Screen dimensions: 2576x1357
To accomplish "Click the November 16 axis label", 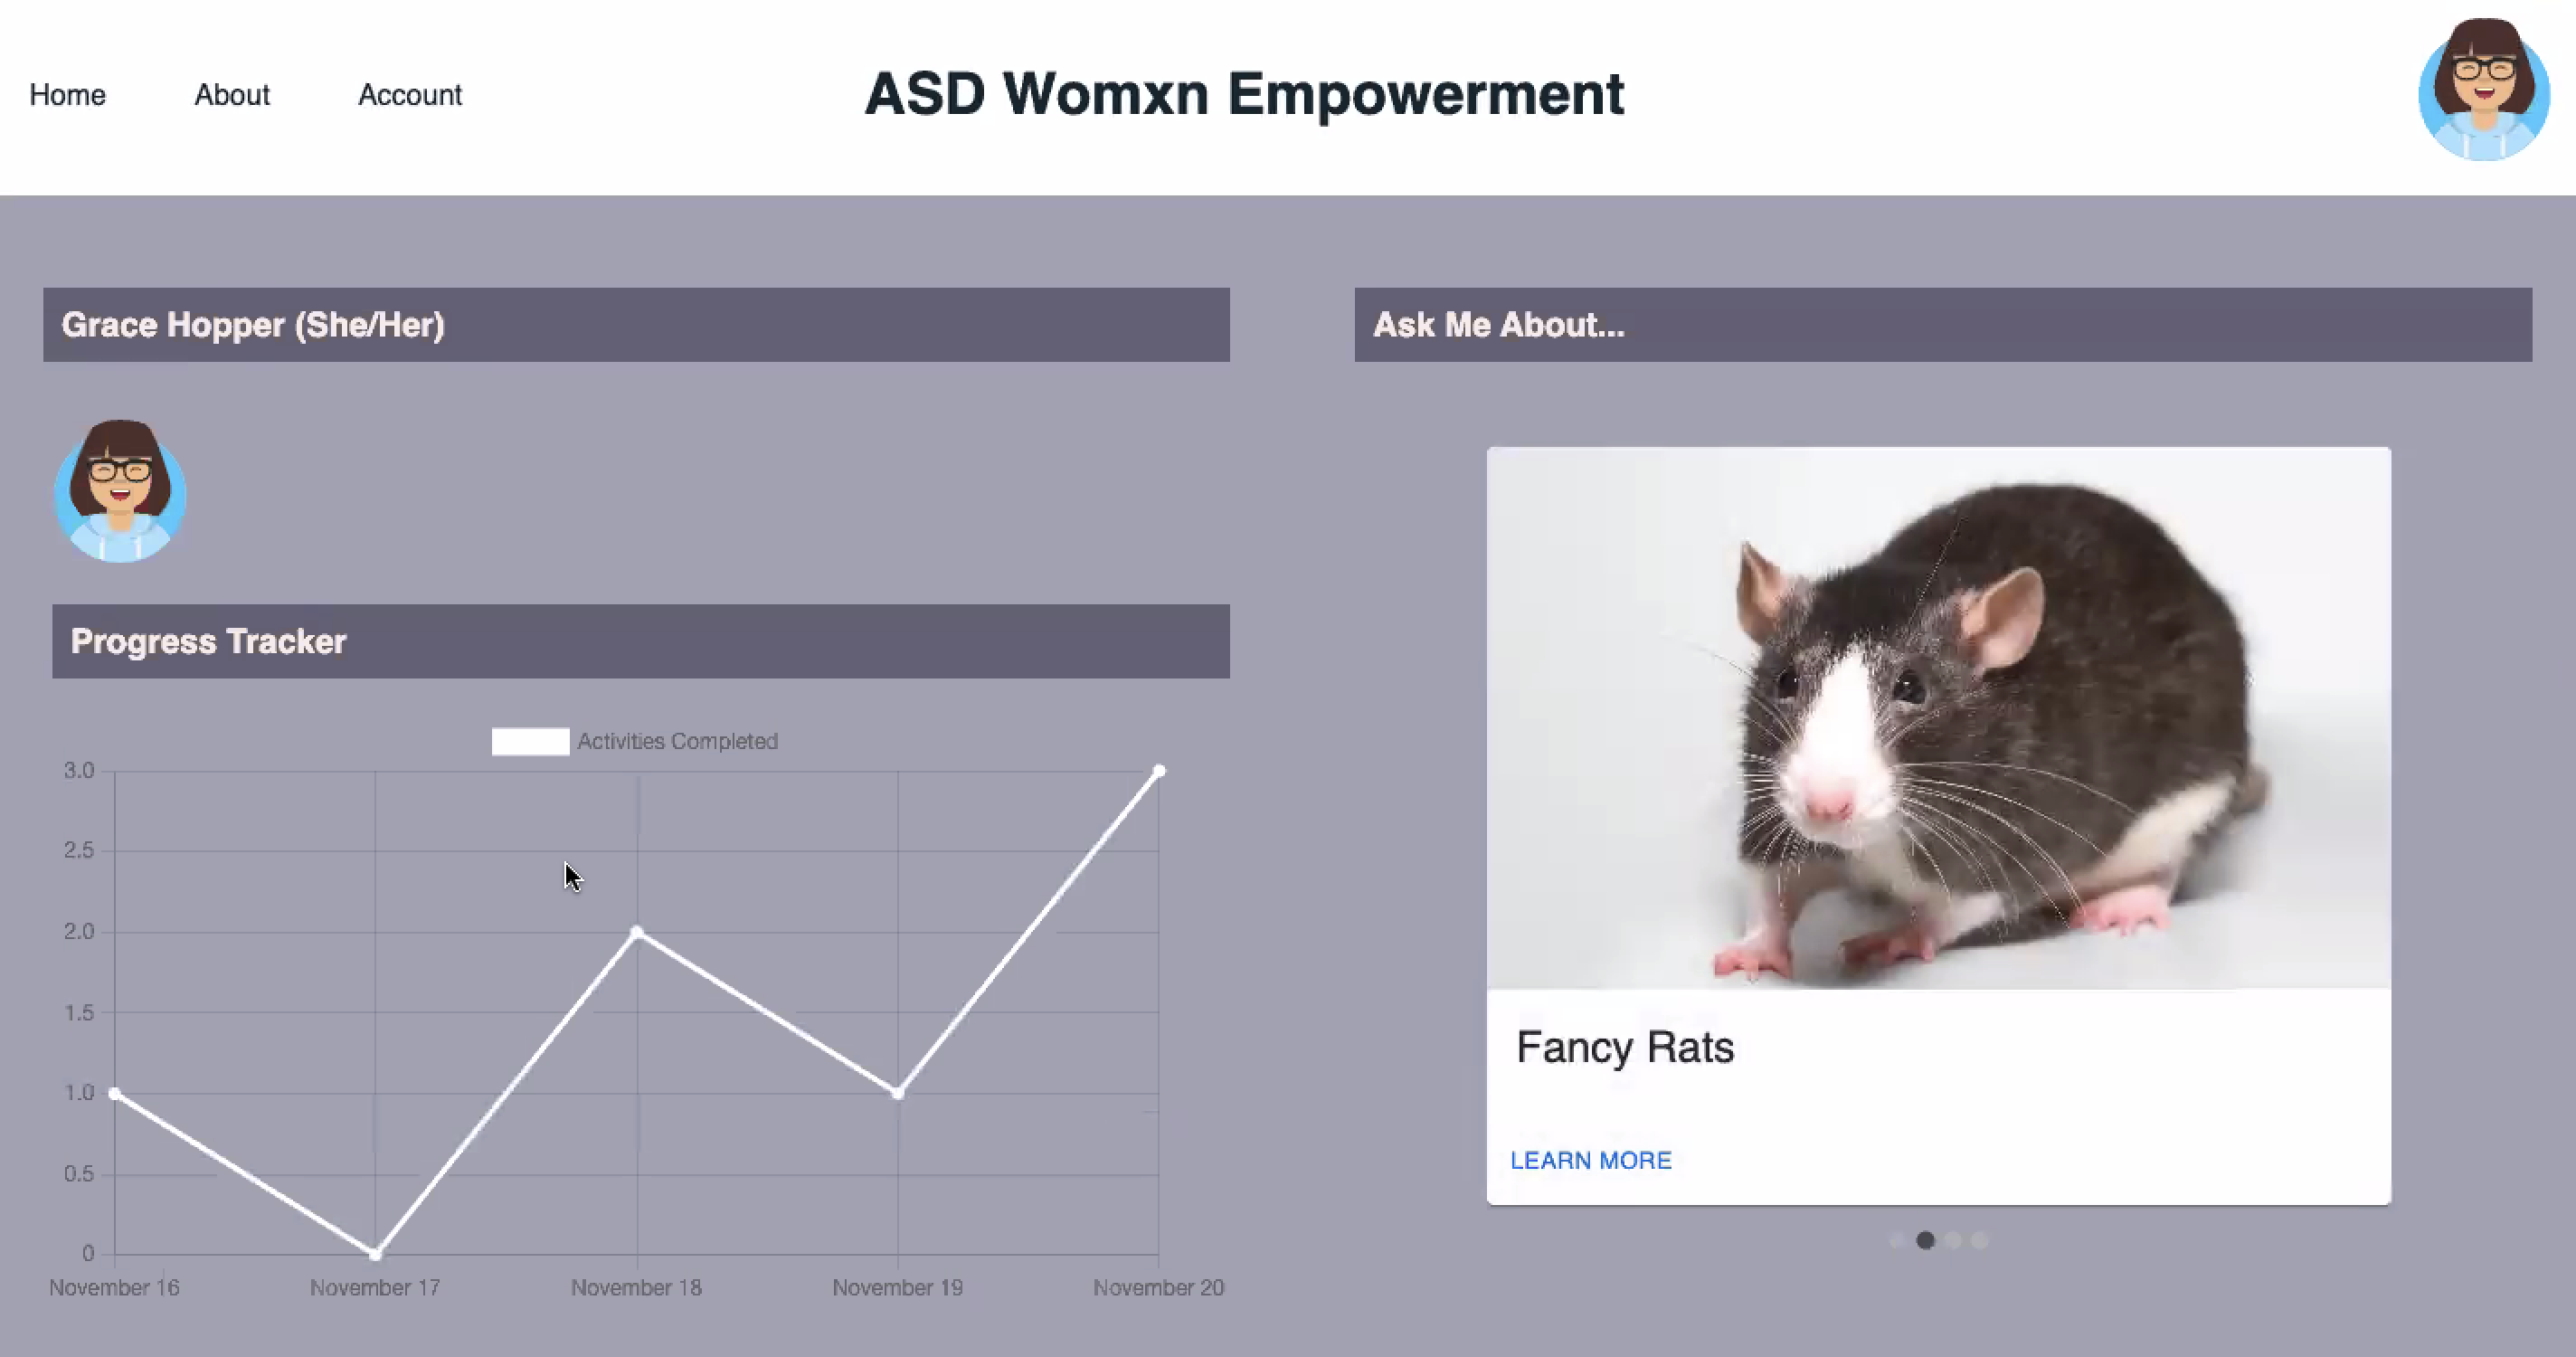I will (x=114, y=1287).
